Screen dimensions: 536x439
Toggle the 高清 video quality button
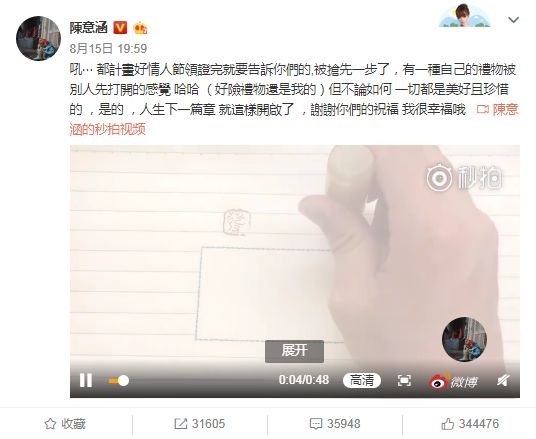(x=362, y=380)
